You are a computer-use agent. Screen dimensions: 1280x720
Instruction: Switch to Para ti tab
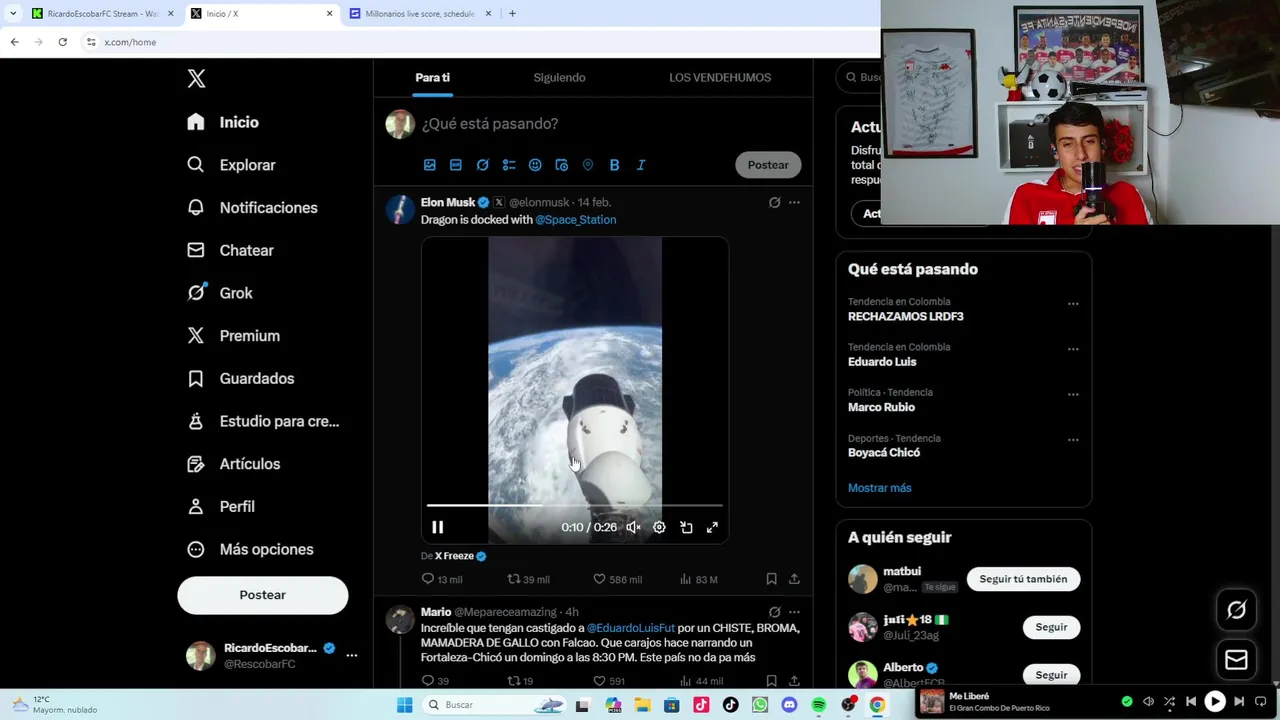click(432, 77)
